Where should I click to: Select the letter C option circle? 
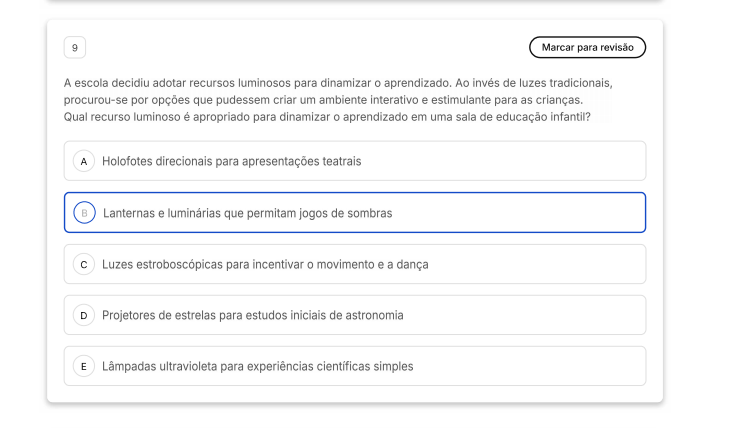click(85, 264)
